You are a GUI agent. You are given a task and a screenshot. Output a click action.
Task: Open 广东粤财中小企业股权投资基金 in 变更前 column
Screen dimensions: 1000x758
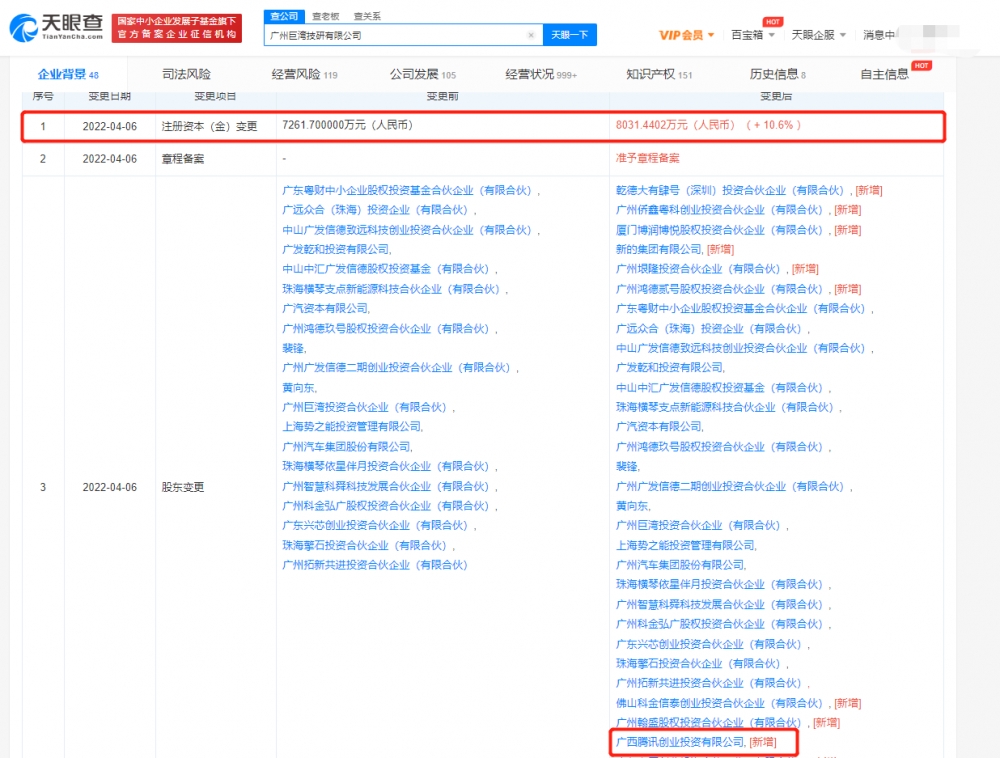point(409,191)
